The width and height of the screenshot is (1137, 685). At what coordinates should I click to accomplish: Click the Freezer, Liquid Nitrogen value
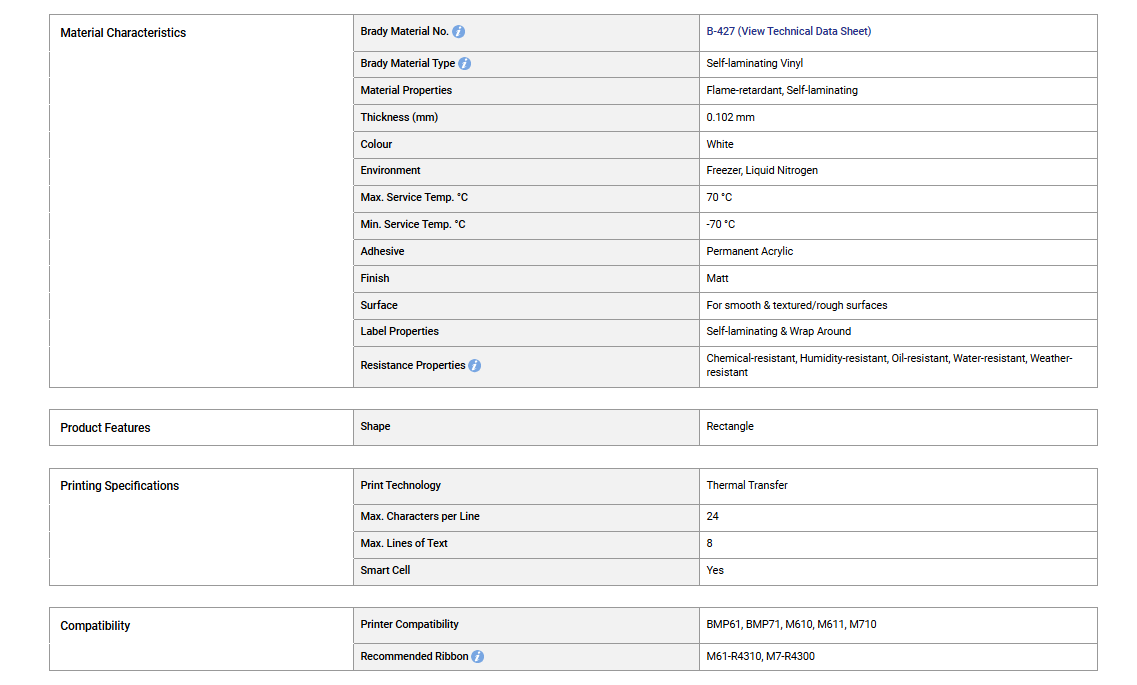[761, 170]
